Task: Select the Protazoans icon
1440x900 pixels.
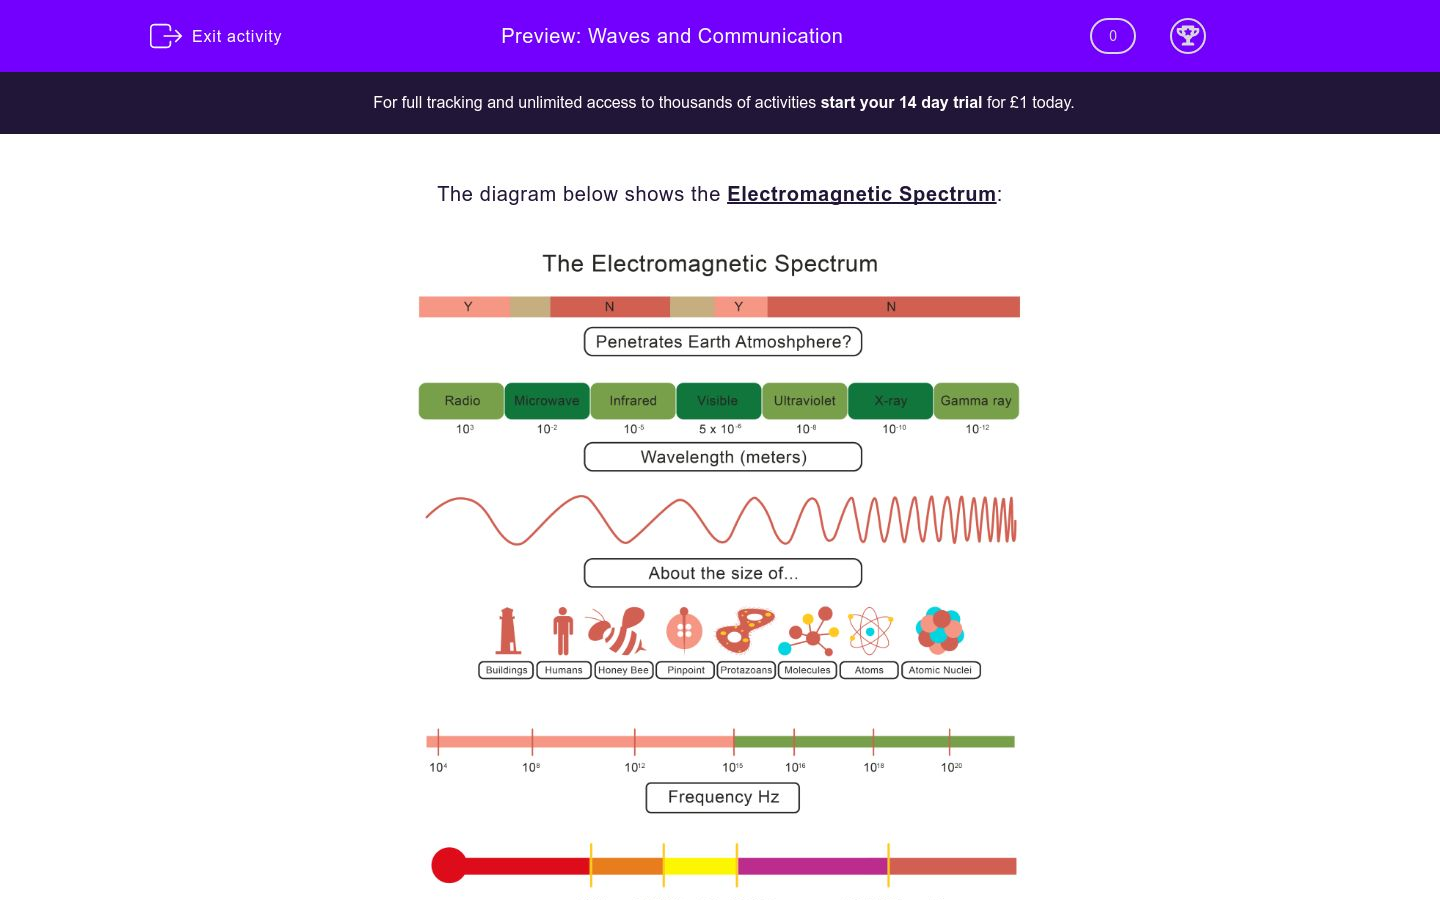Action: (745, 628)
